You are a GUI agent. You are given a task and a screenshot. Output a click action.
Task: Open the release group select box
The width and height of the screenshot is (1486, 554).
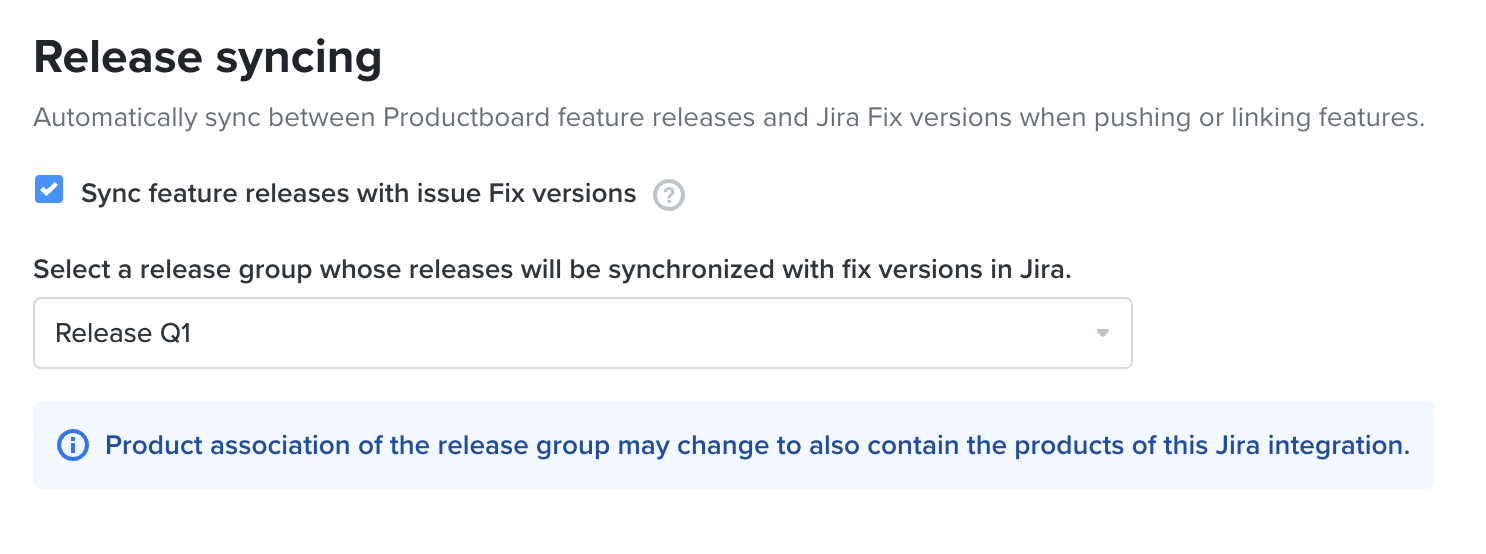583,333
